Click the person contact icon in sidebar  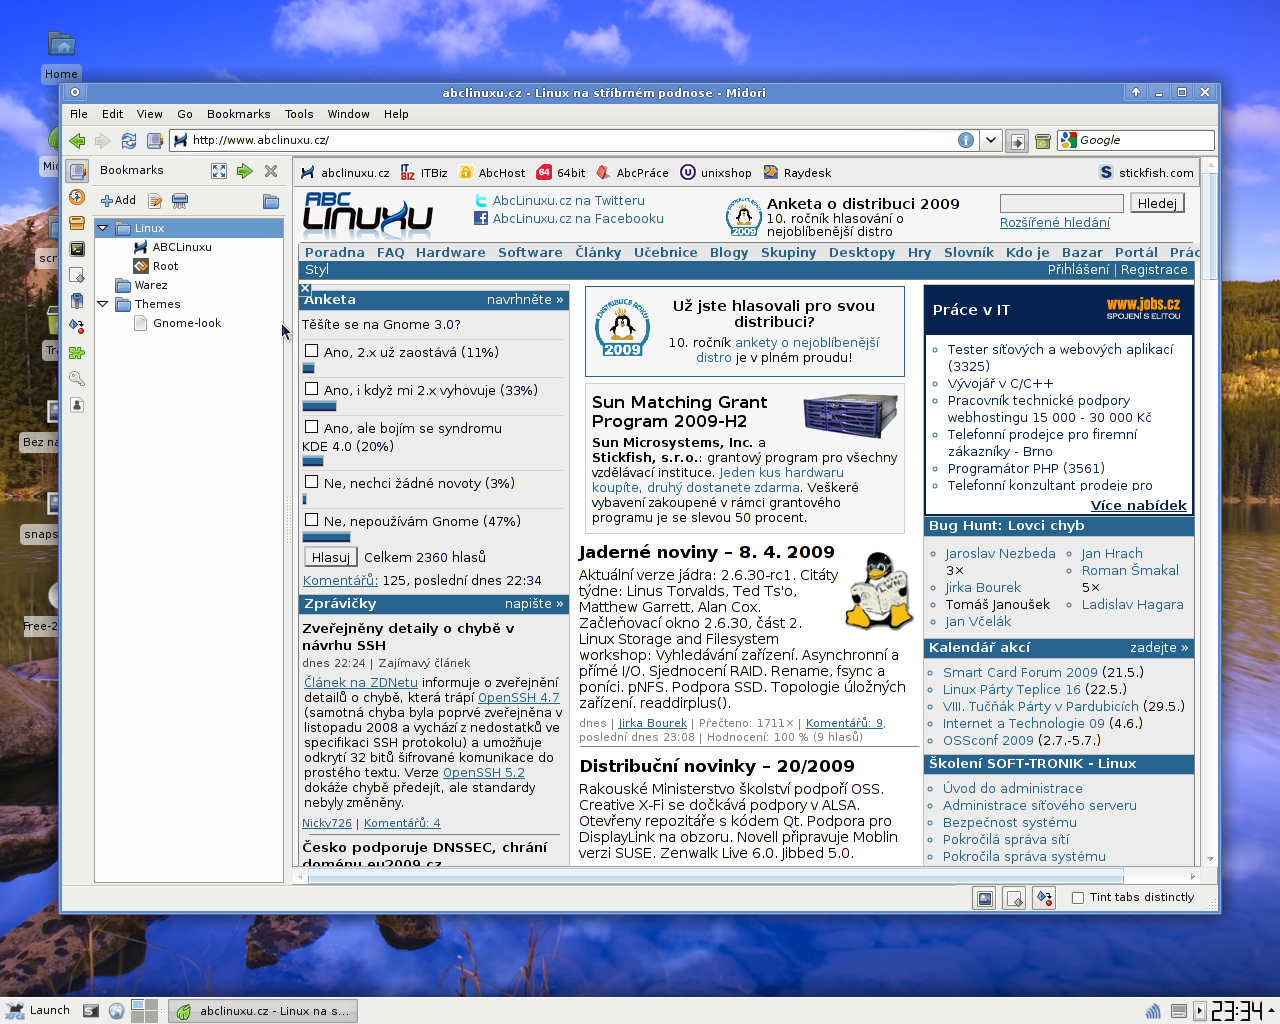click(x=77, y=405)
